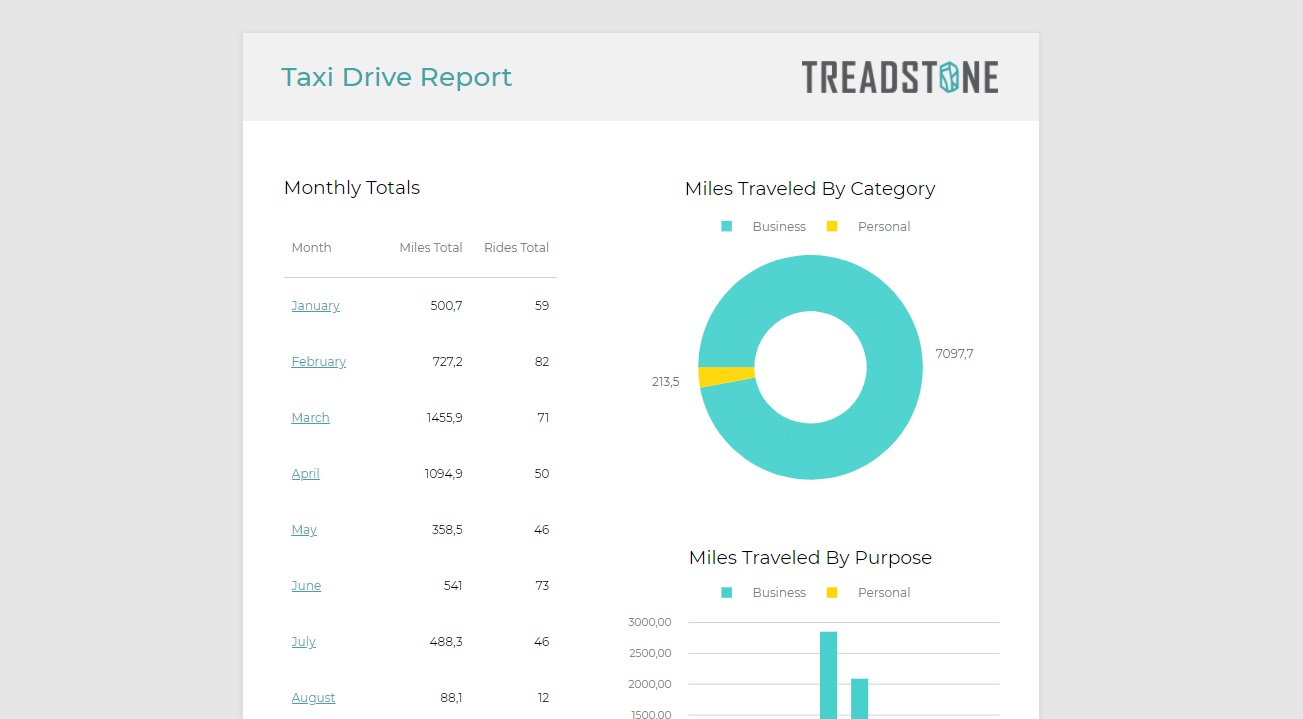Image resolution: width=1303 pixels, height=719 pixels.
Task: Open the June month link
Action: [306, 586]
